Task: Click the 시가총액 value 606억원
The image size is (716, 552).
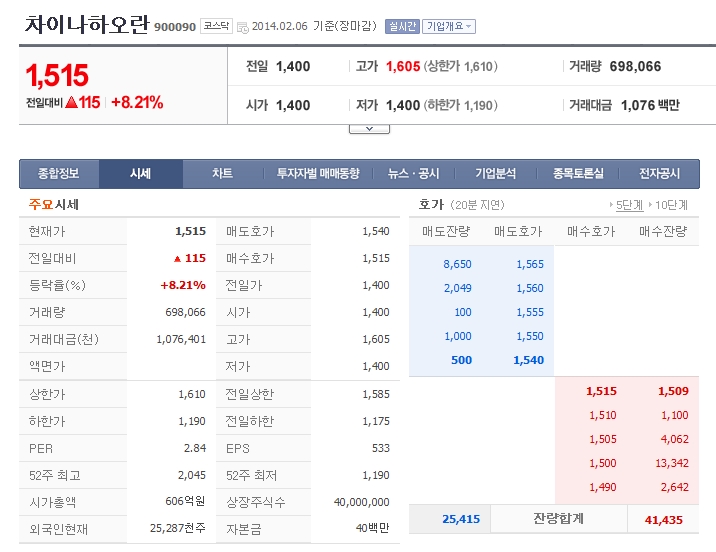Action: (185, 501)
